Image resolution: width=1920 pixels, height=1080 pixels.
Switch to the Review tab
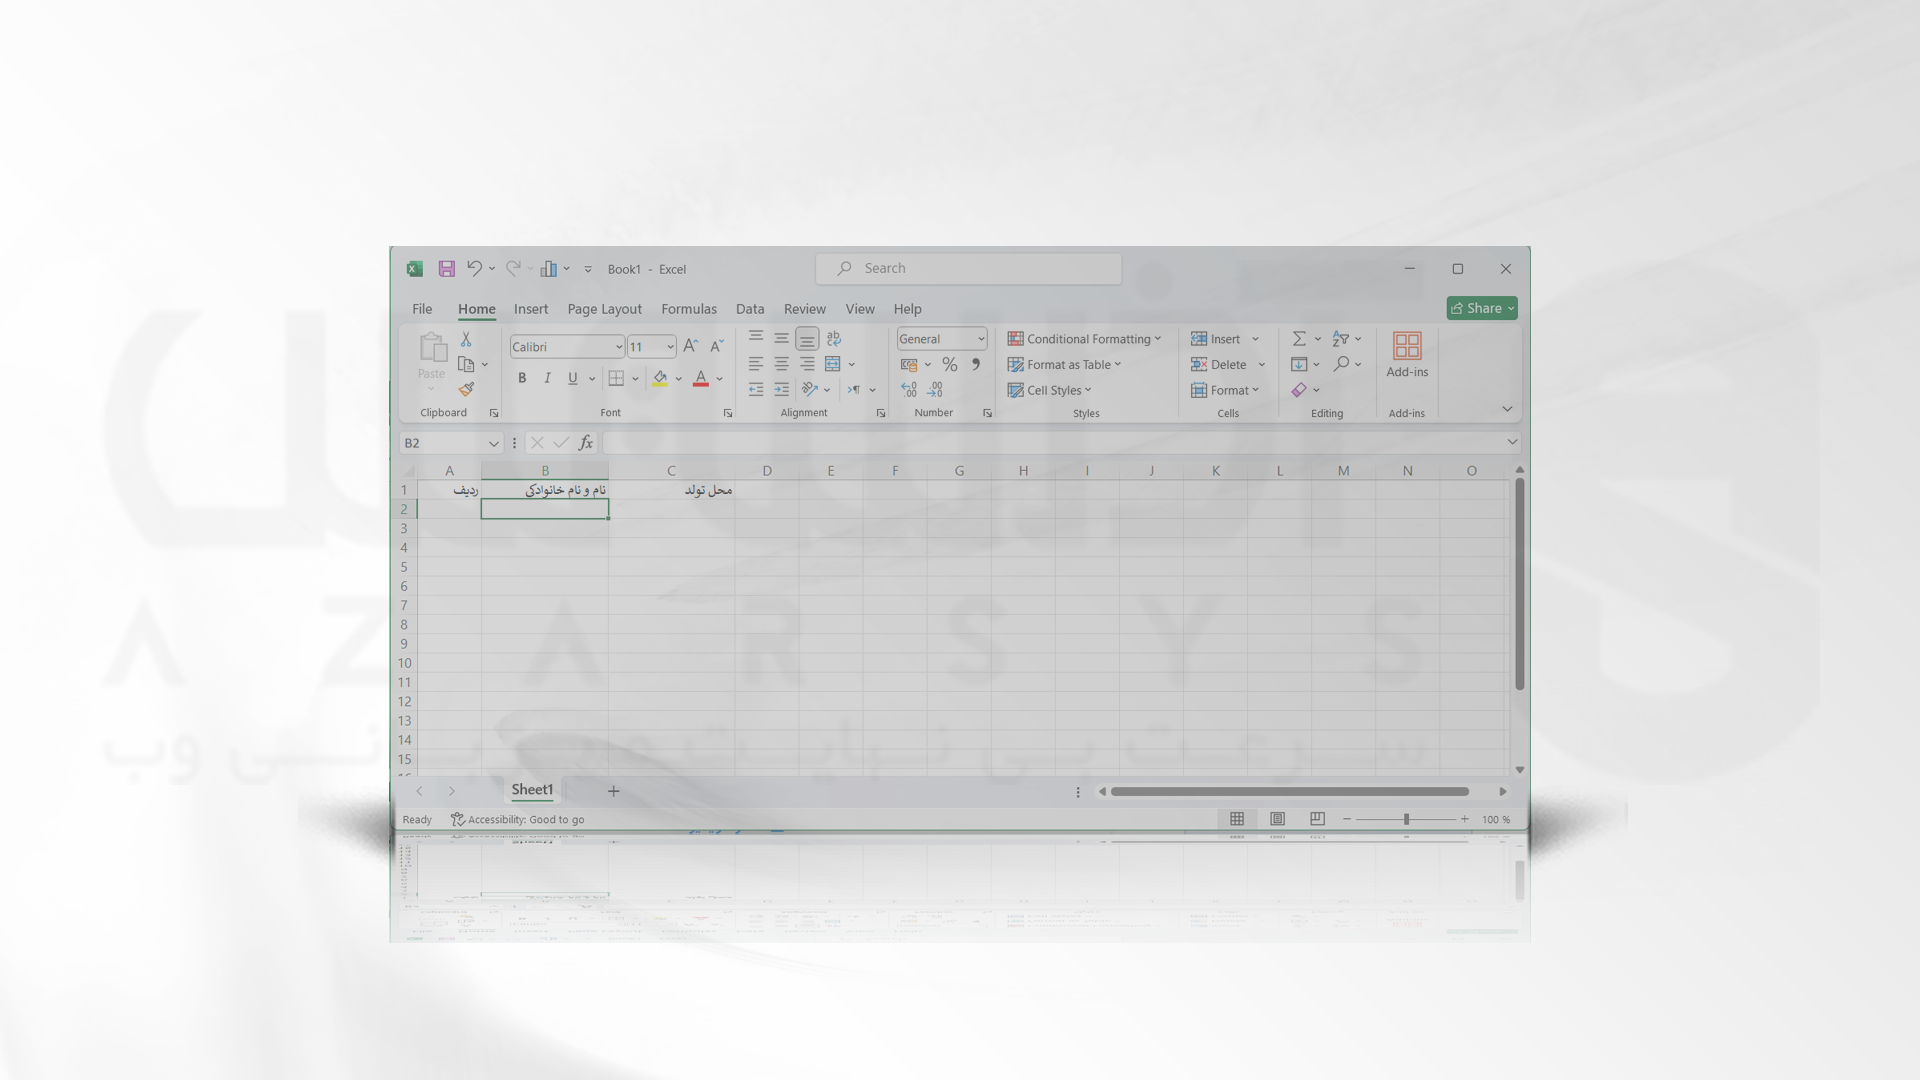point(805,309)
